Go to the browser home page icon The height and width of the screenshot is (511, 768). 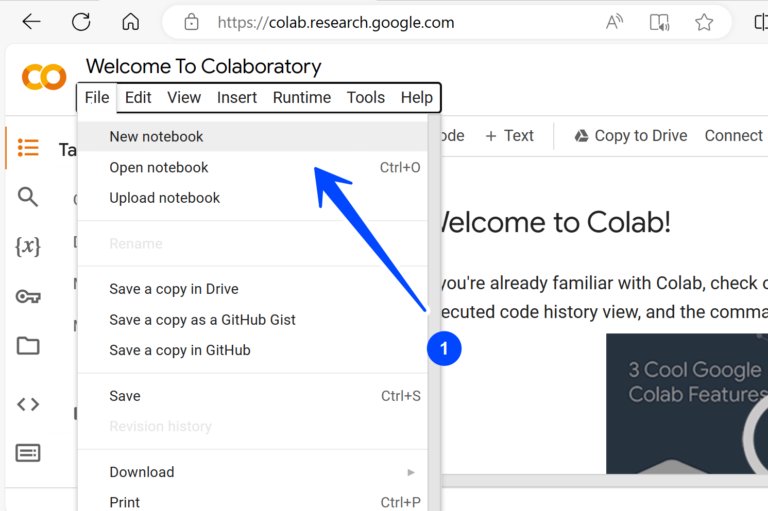pos(130,22)
